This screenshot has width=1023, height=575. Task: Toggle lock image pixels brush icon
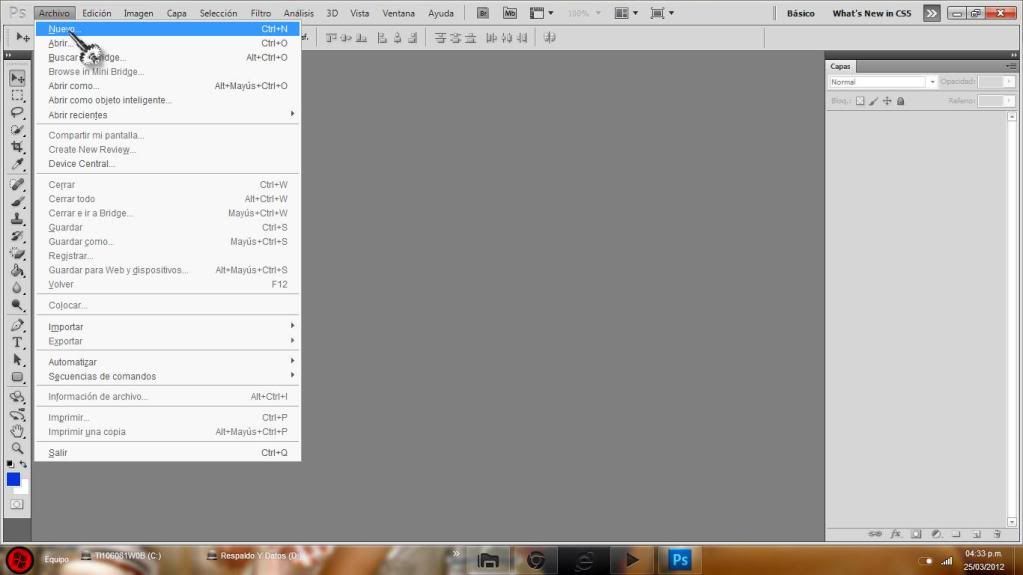[x=874, y=101]
